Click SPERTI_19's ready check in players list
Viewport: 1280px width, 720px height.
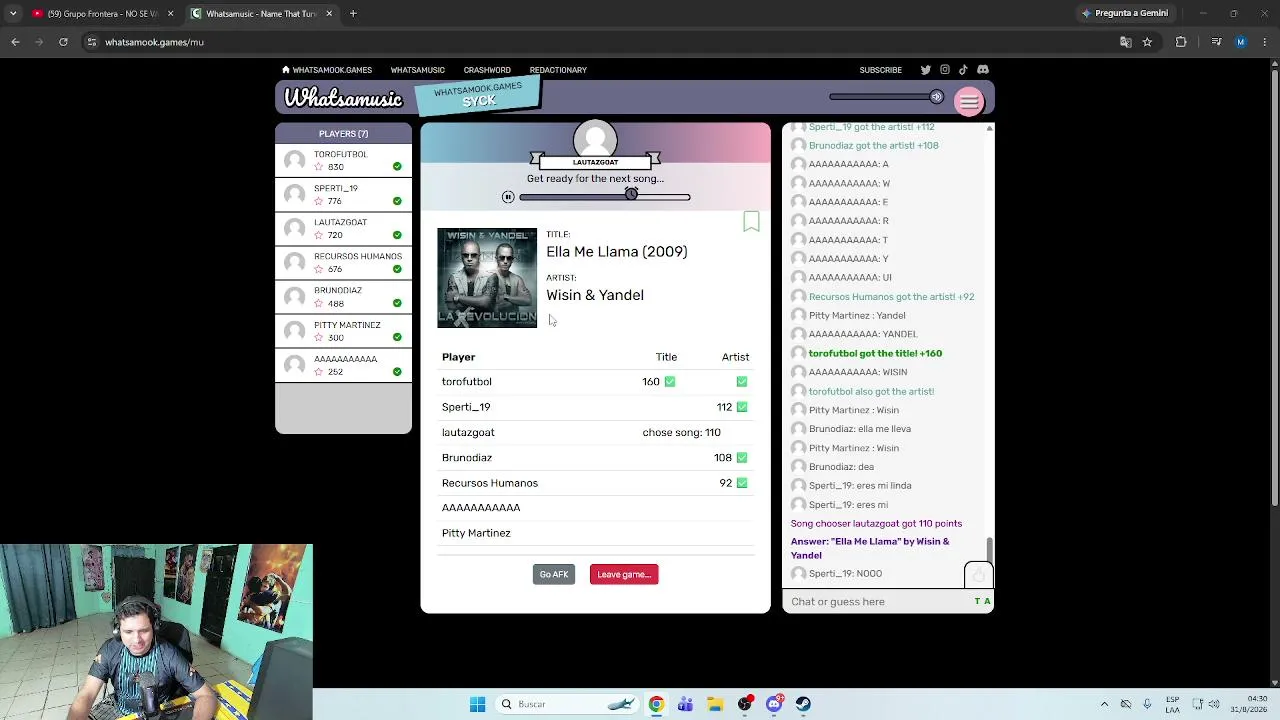coord(397,201)
